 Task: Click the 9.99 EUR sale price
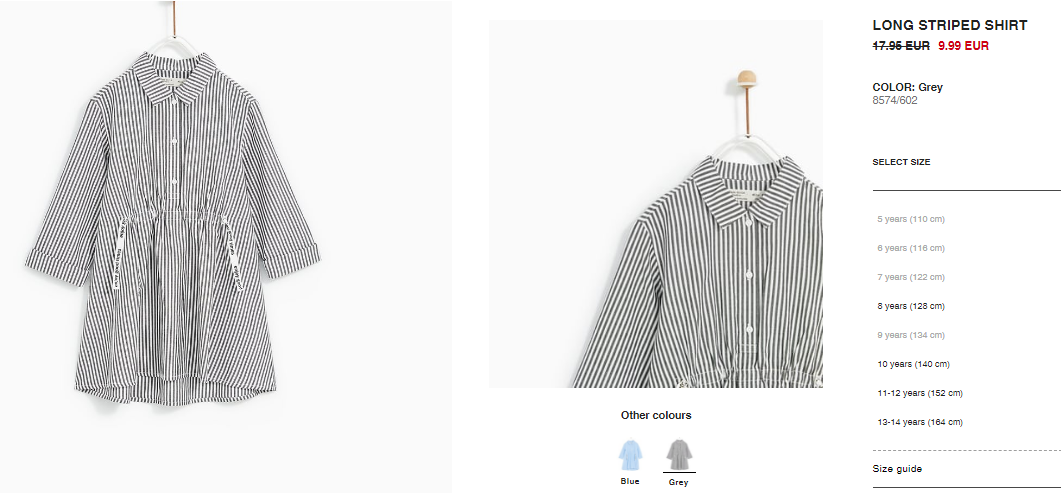pyautogui.click(x=963, y=46)
